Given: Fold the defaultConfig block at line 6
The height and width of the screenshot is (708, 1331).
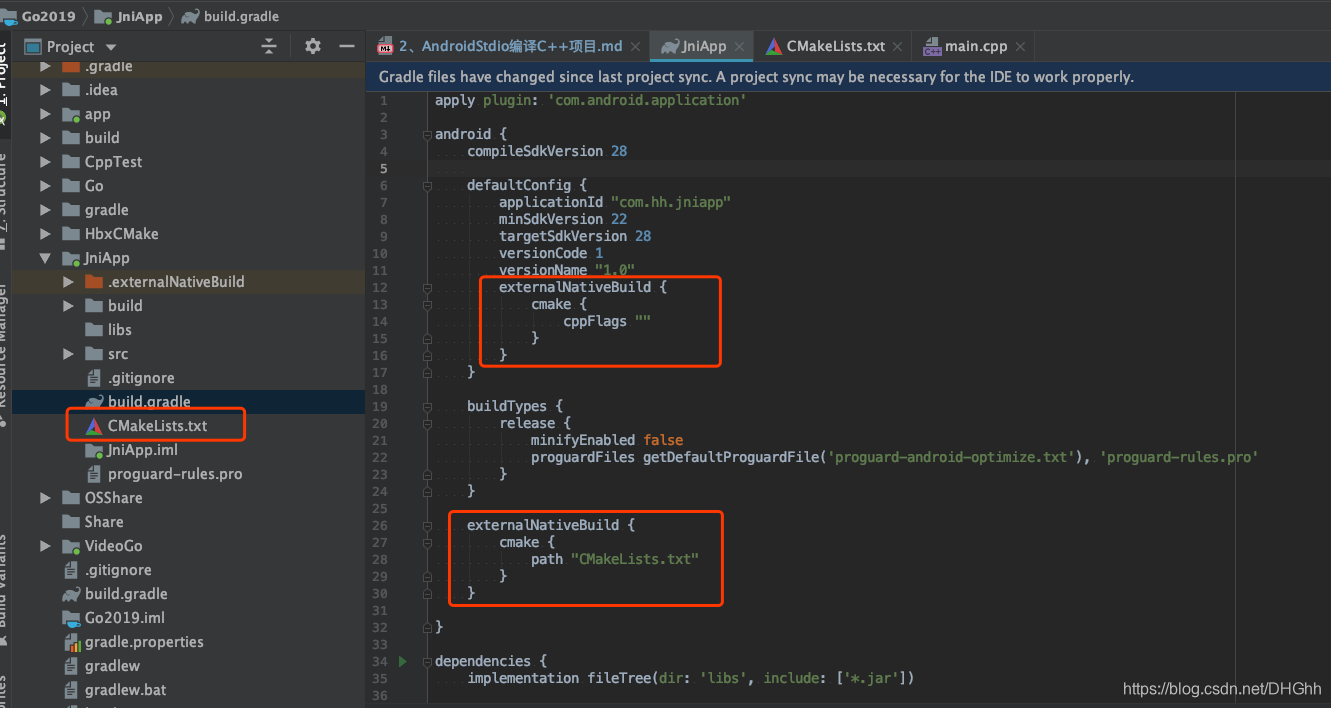Looking at the screenshot, I should click(427, 185).
